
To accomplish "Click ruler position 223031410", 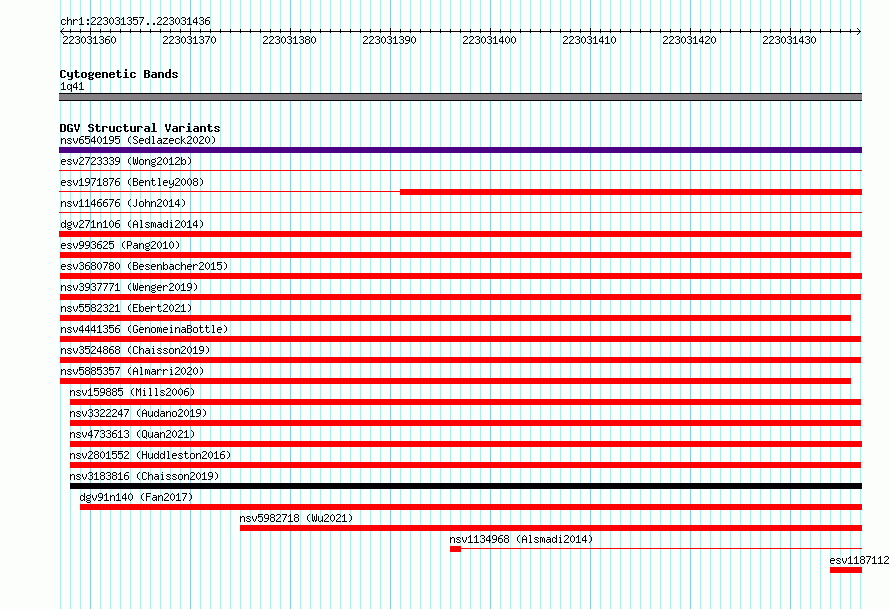I will (x=589, y=40).
